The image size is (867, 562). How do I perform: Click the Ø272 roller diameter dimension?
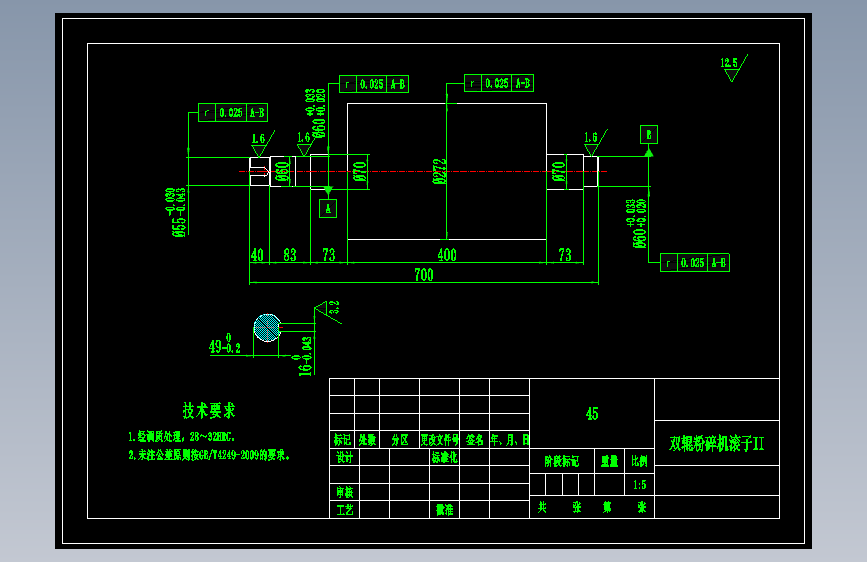(x=440, y=171)
